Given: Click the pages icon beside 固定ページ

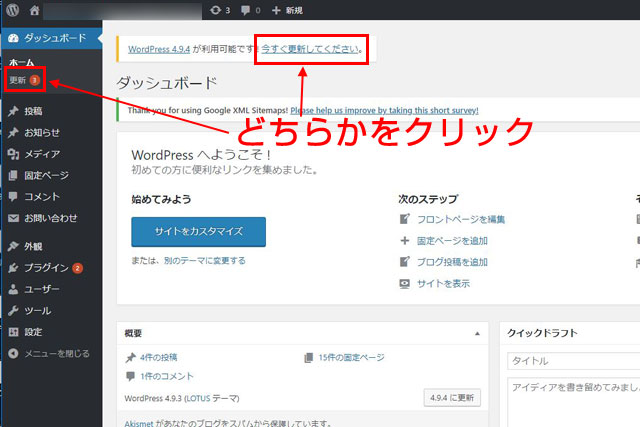Looking at the screenshot, I should (x=13, y=175).
